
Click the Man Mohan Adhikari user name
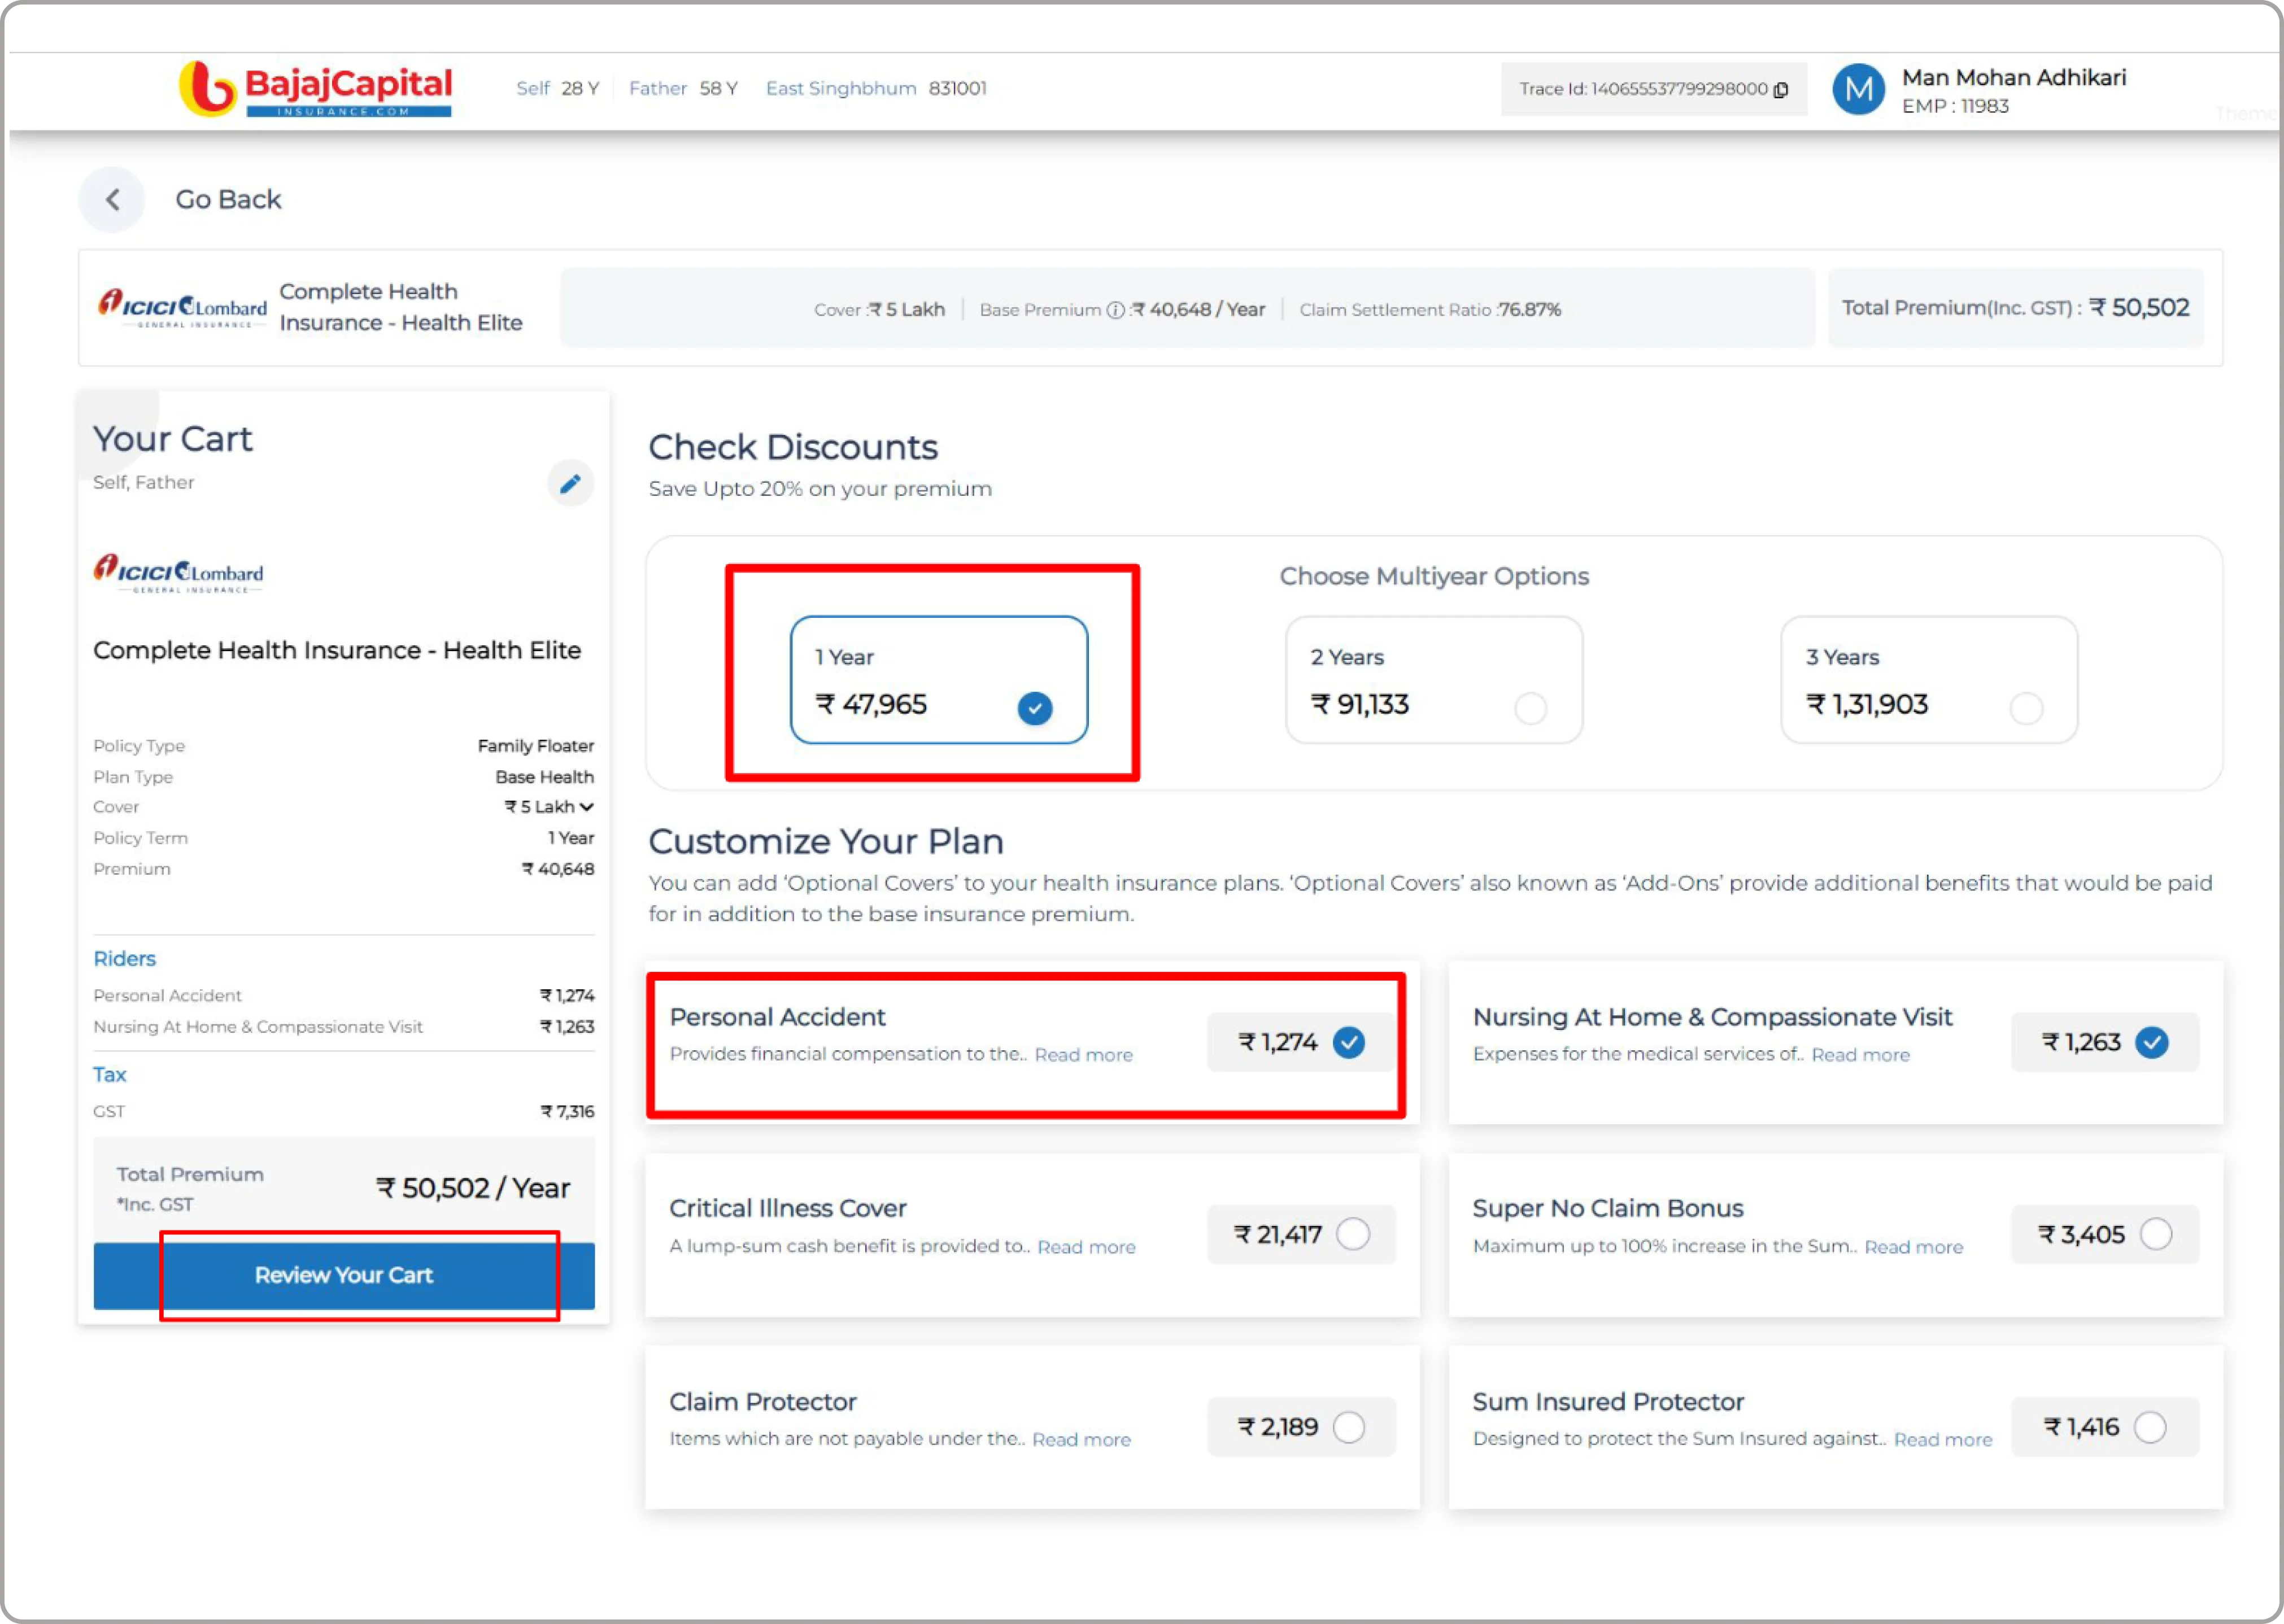point(2013,78)
